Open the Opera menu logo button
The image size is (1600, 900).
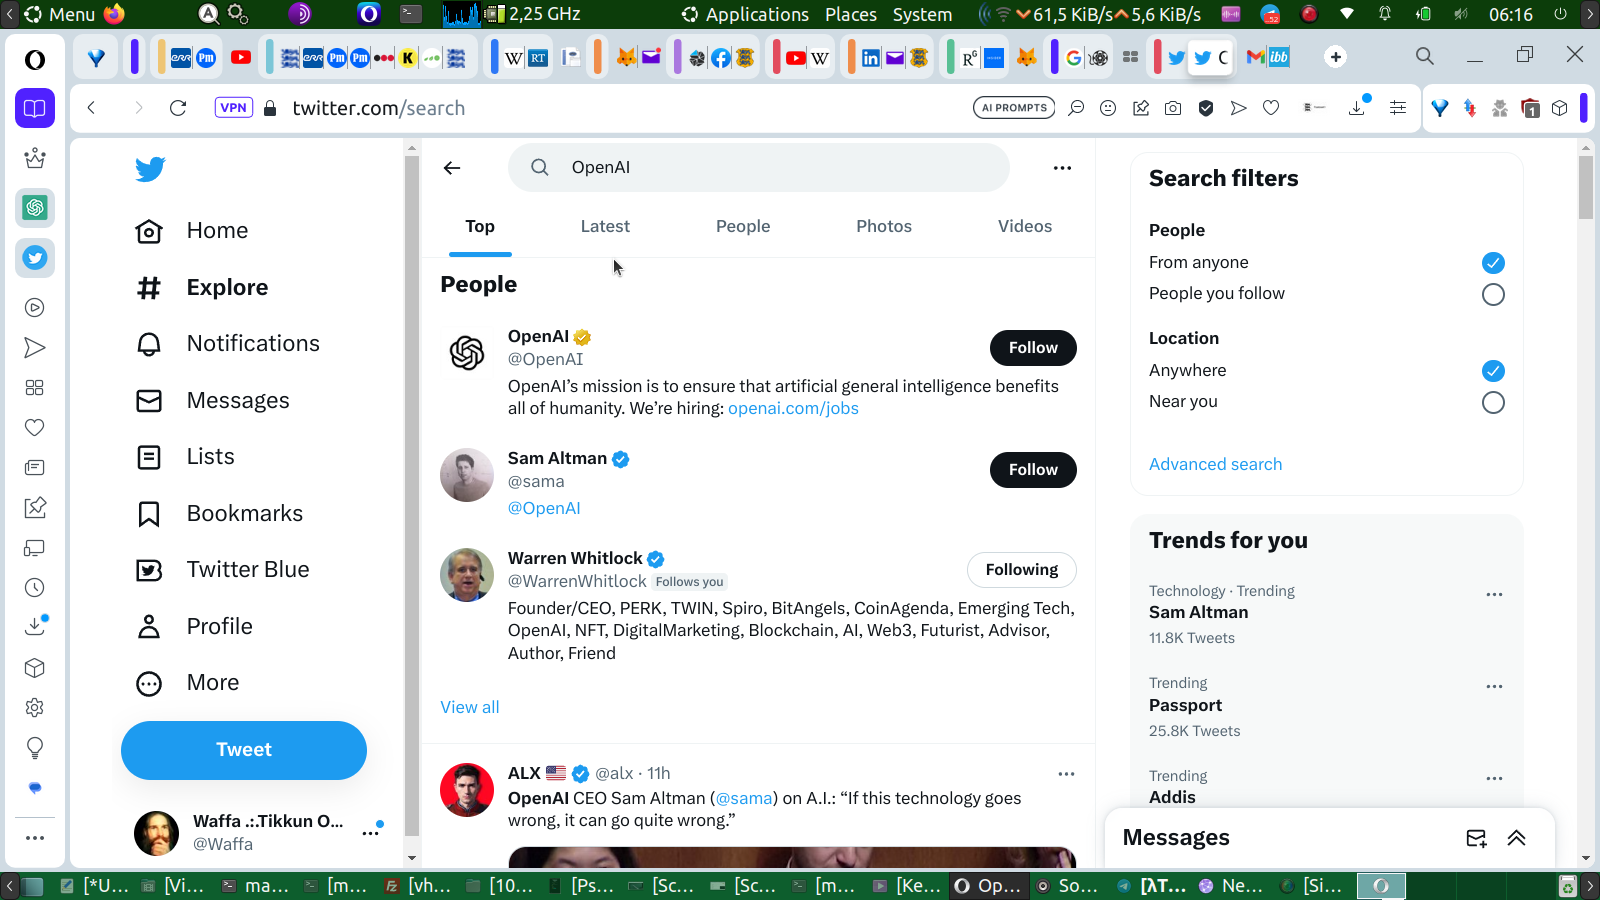pos(35,60)
